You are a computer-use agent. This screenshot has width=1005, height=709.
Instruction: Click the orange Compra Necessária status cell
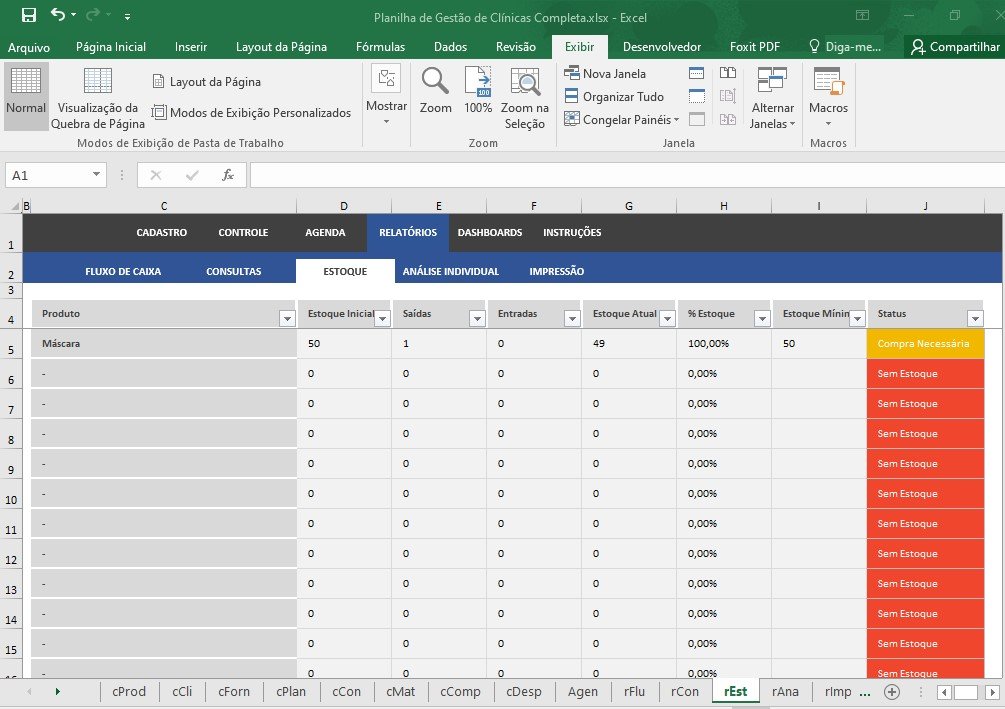[925, 344]
